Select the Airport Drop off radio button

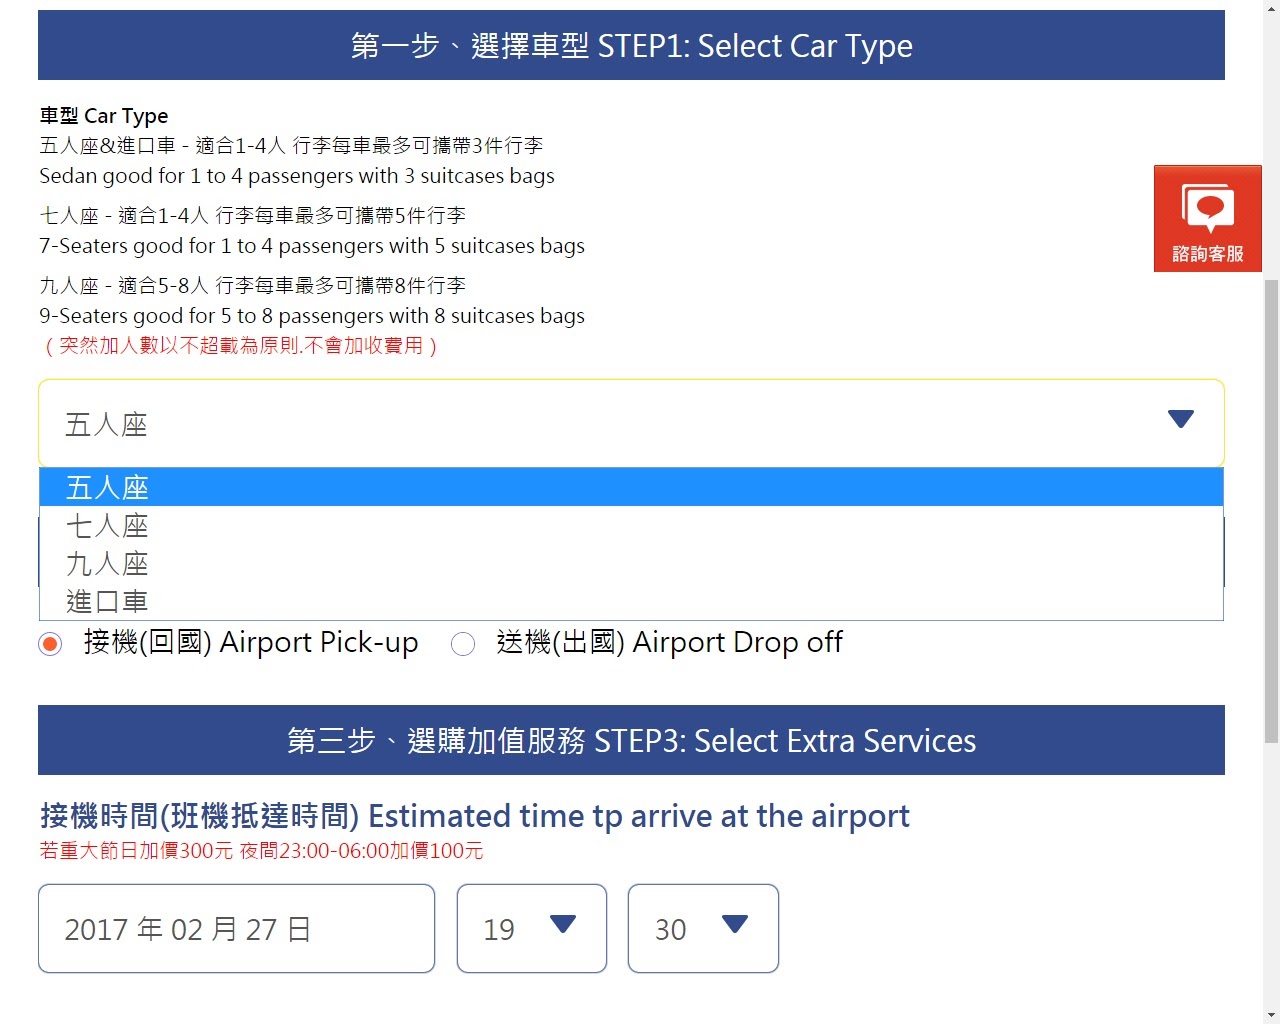coord(463,644)
